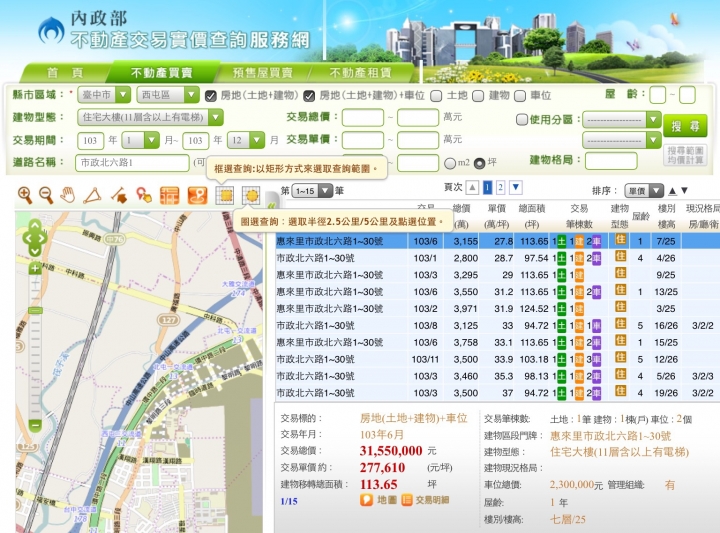Zoom out map with green minus
This screenshot has width=720, height=533.
(35, 426)
